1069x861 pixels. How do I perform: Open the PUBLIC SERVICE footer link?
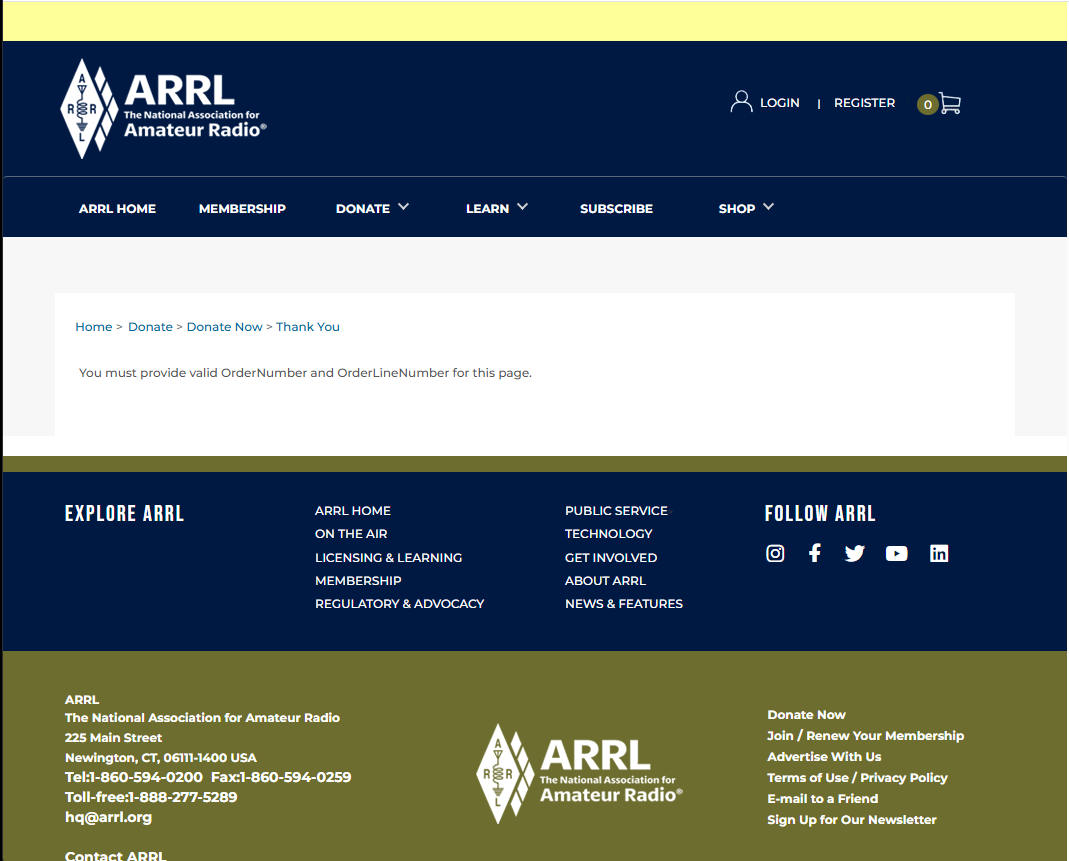point(616,511)
